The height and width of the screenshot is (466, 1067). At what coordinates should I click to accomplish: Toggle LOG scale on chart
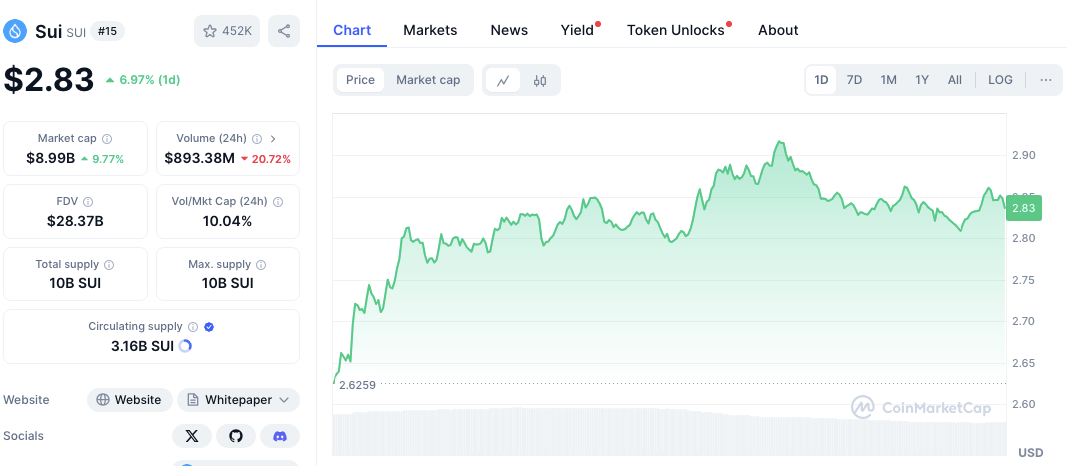(1000, 80)
